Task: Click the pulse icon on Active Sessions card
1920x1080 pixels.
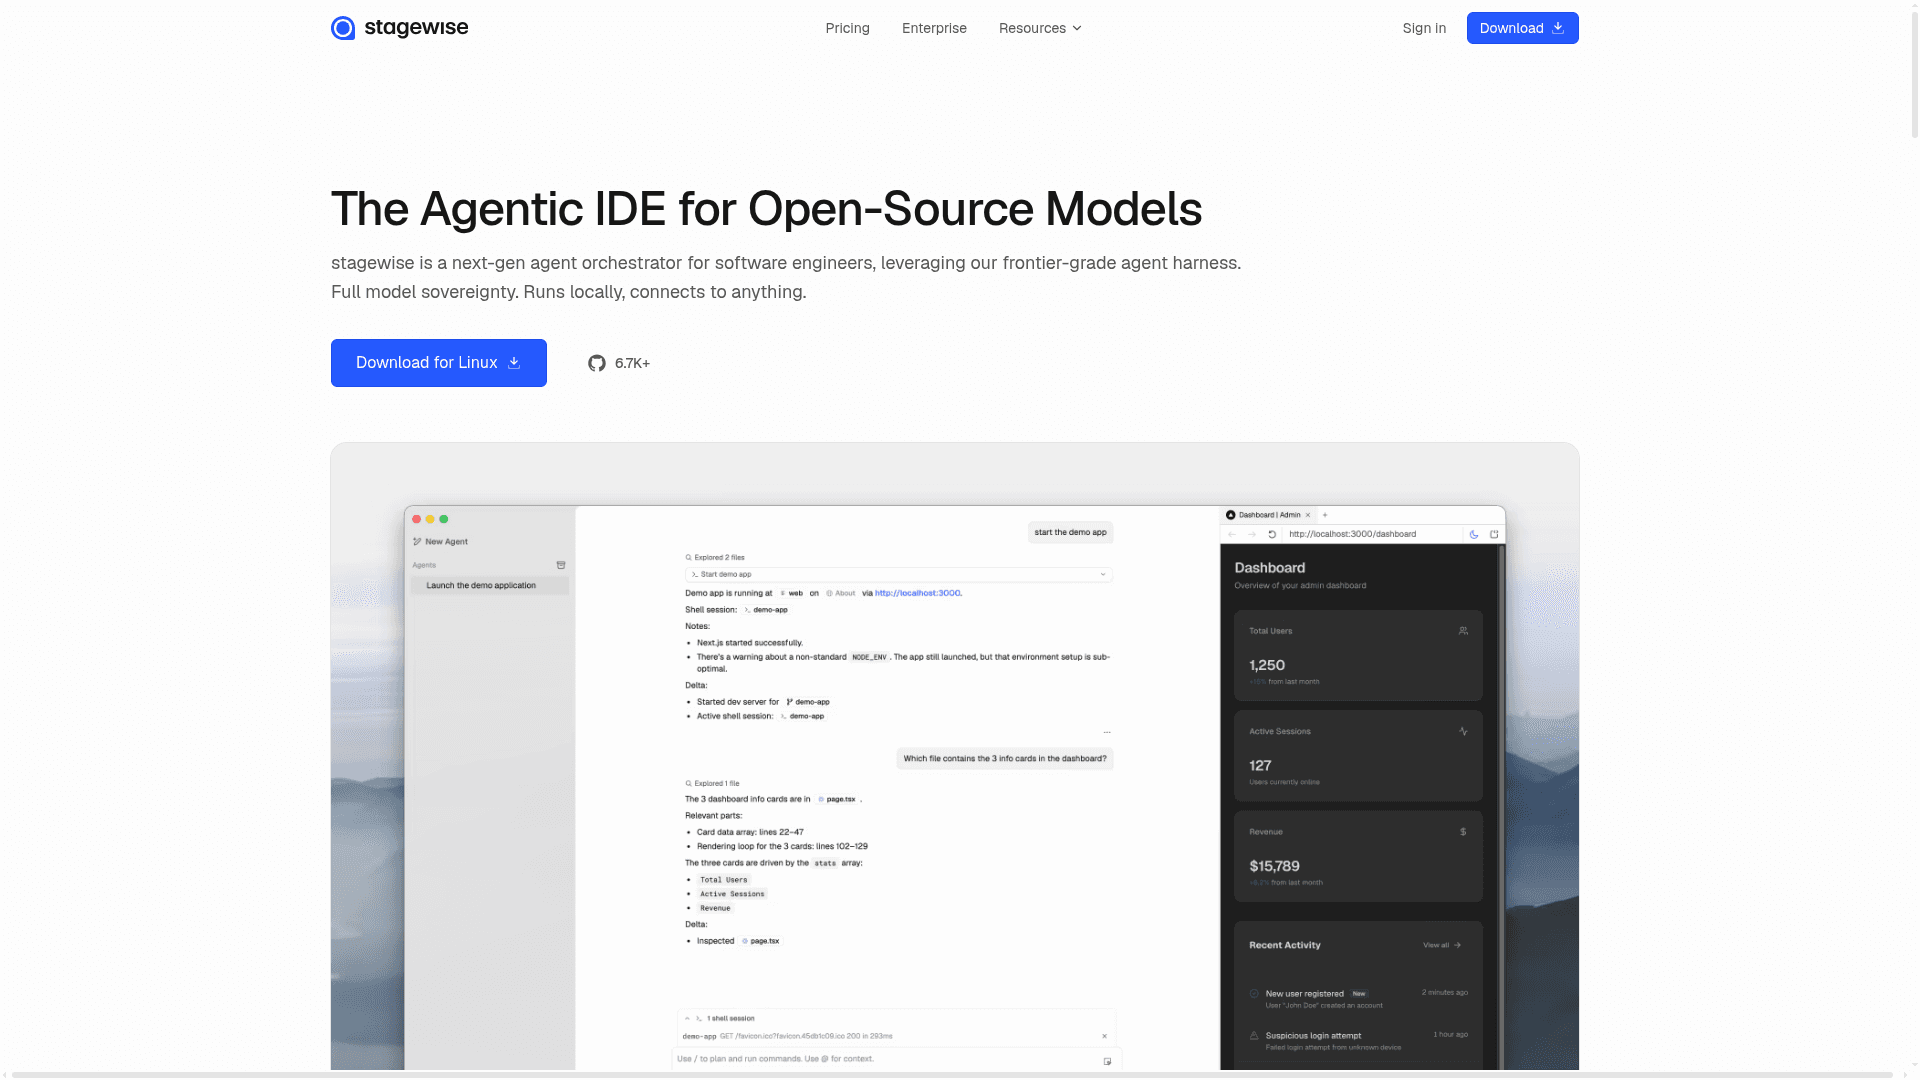Action: (x=1463, y=731)
